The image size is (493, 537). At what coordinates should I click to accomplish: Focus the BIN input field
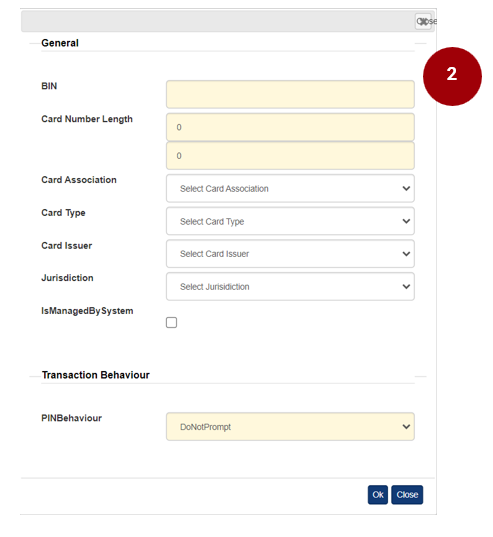[x=290, y=95]
